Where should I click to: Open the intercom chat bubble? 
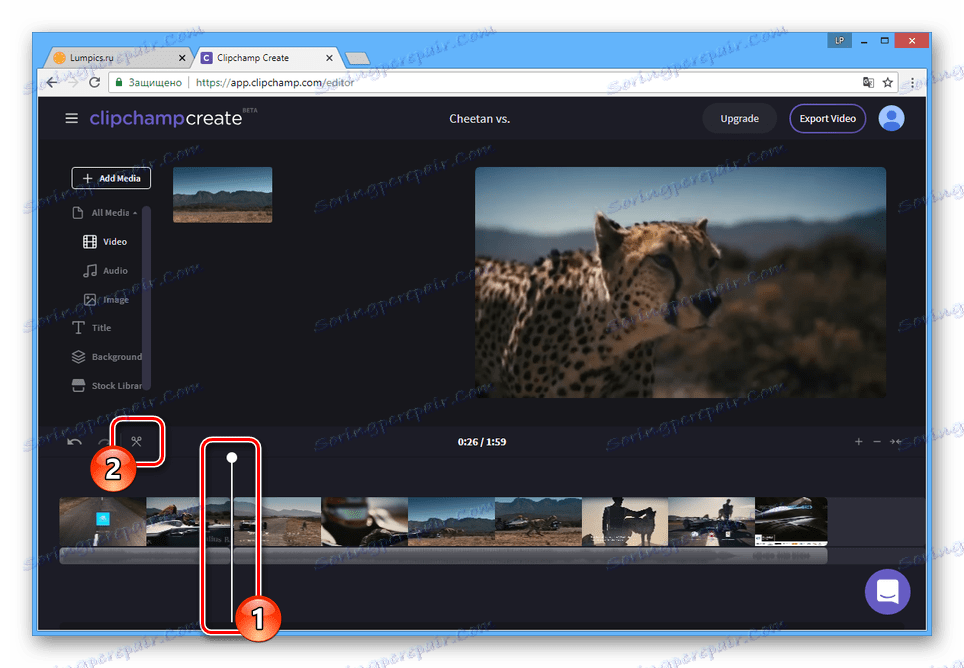coord(887,591)
